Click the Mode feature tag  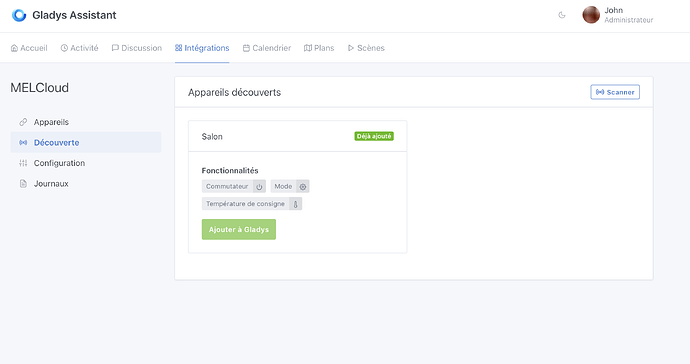290,187
